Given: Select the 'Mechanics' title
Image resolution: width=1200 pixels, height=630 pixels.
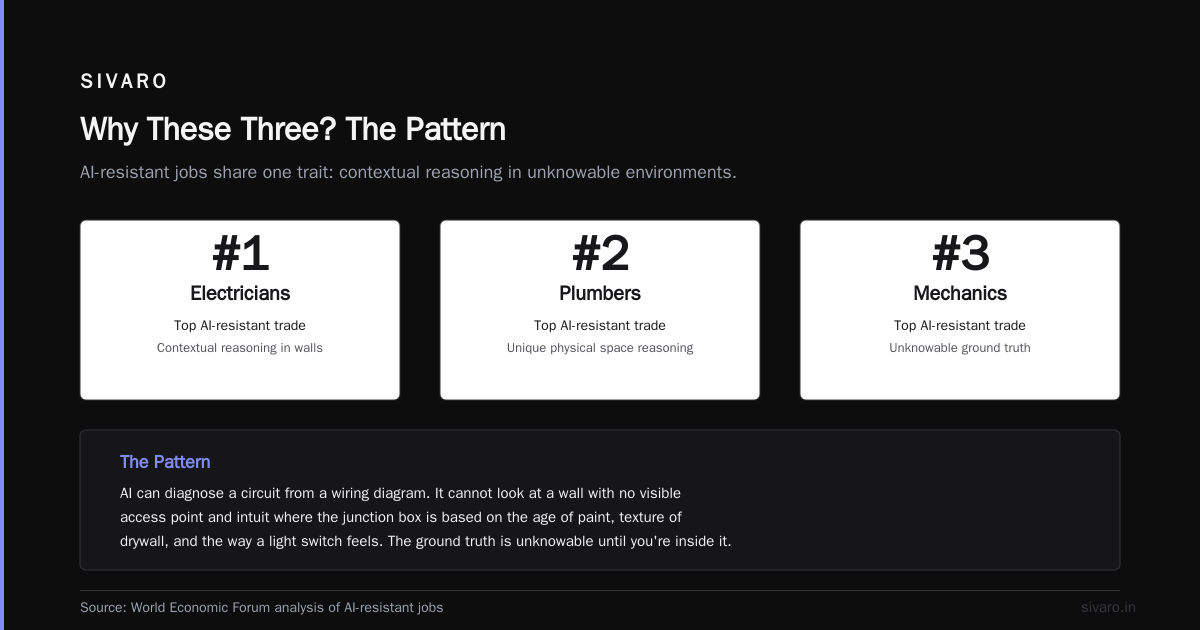Looking at the screenshot, I should point(960,293).
